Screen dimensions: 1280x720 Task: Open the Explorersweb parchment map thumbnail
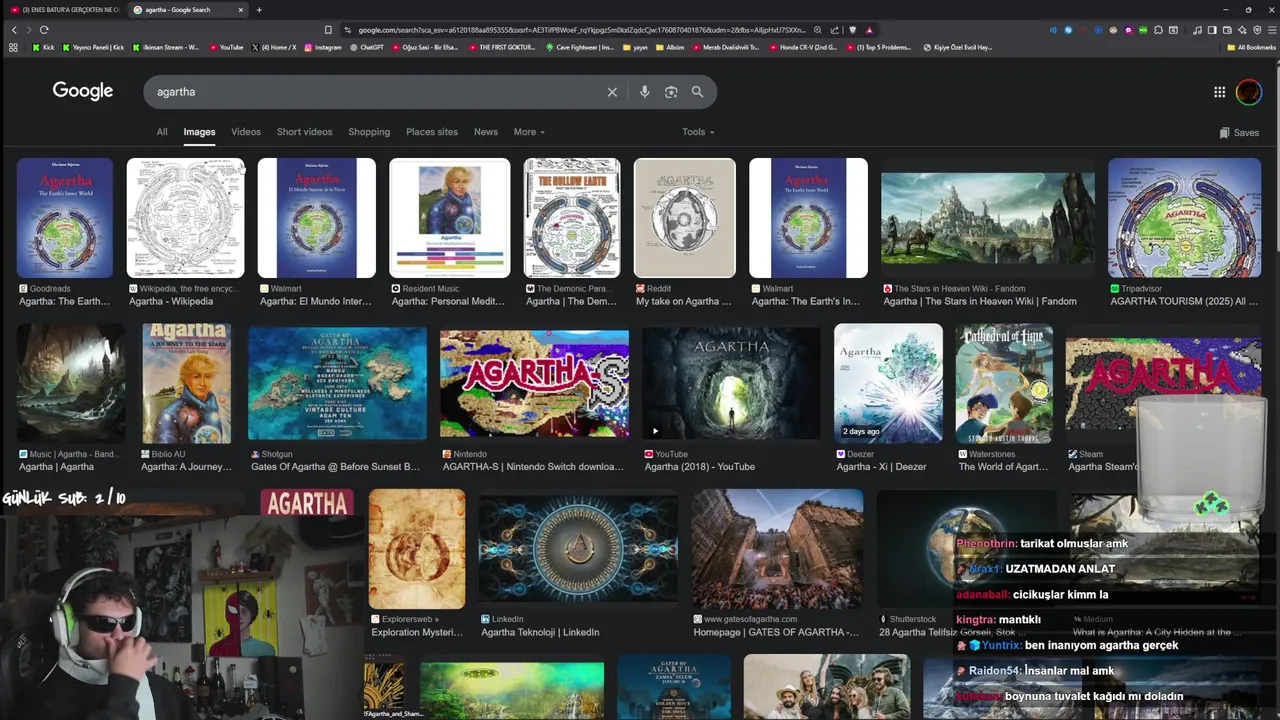(x=417, y=549)
